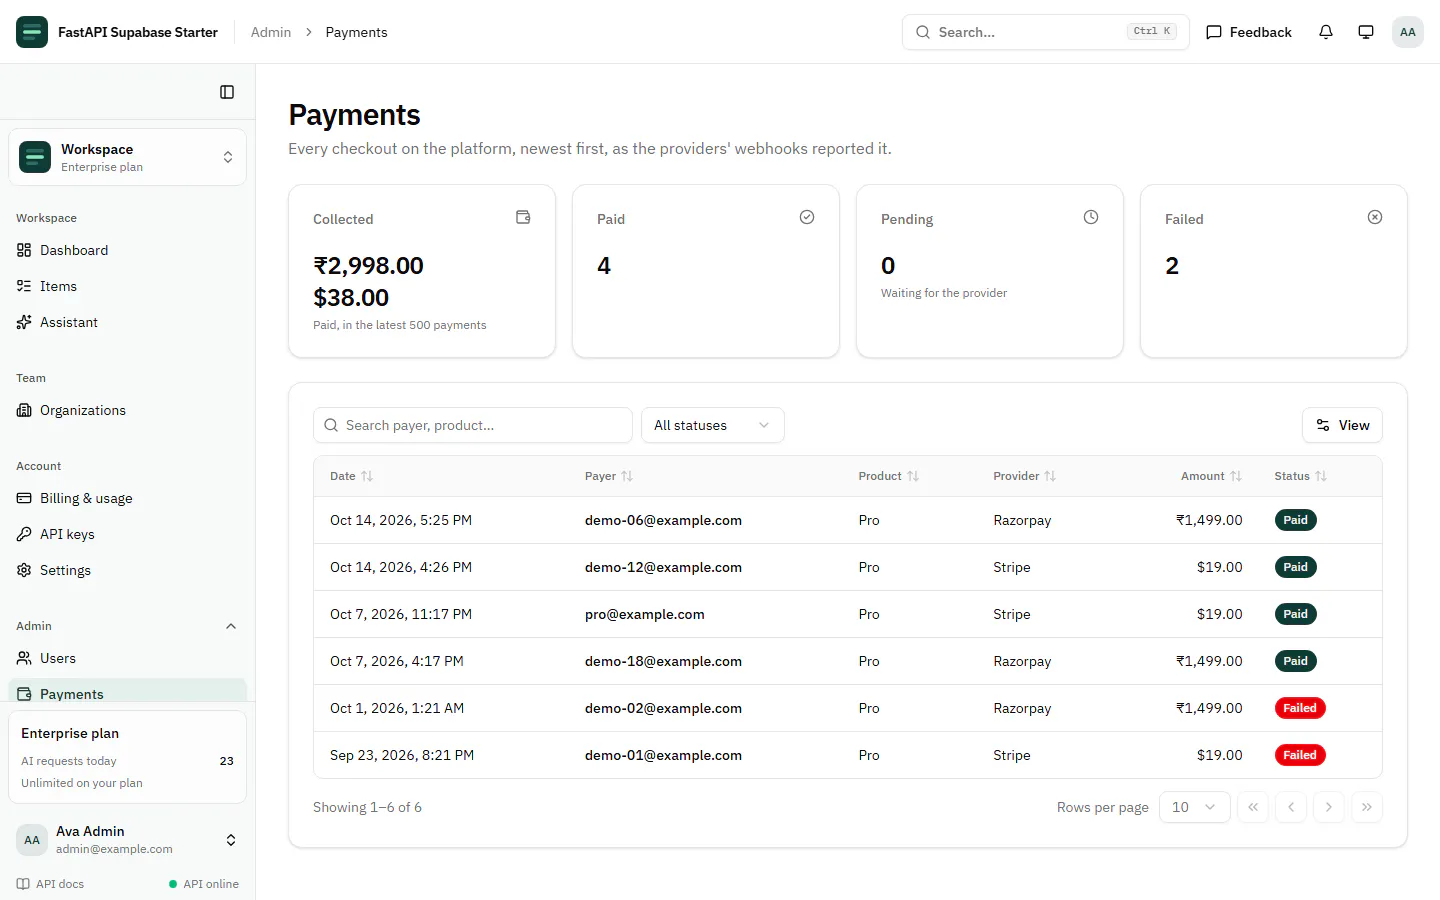The height and width of the screenshot is (900, 1440).
Task: Open Users admin page
Action: point(127,658)
